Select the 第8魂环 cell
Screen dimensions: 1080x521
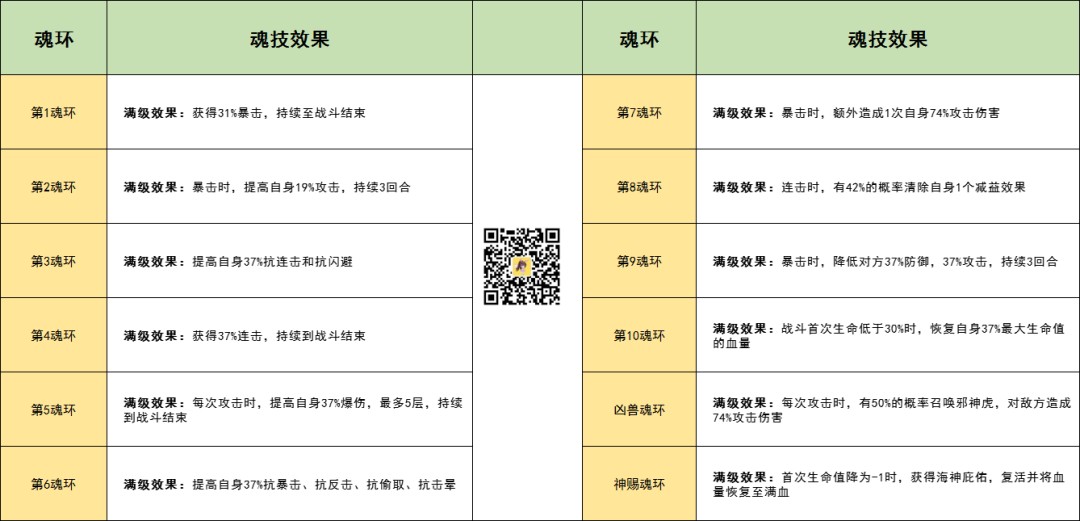(639, 186)
